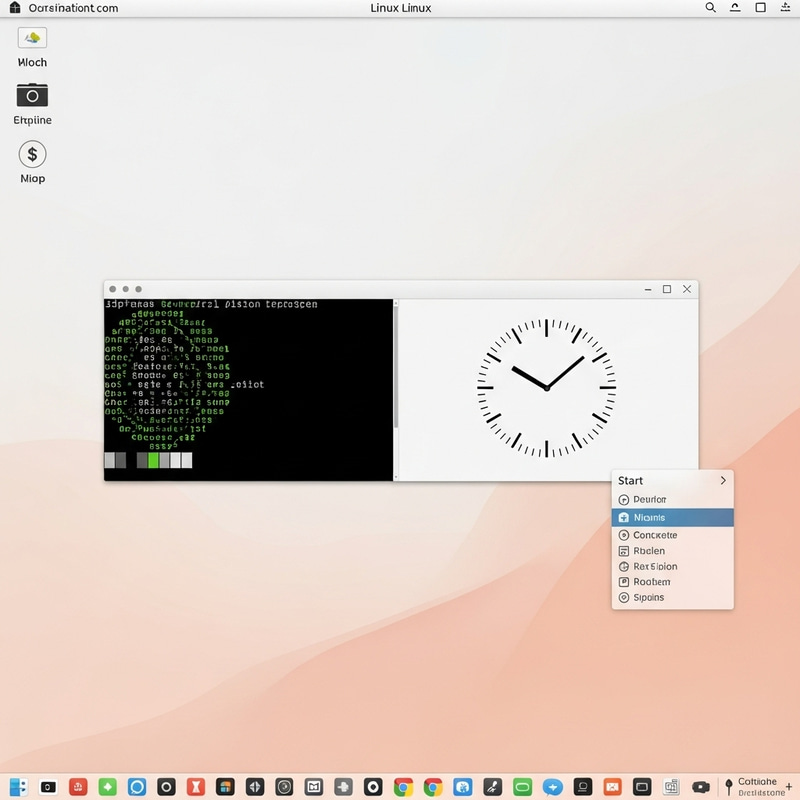Open the camera desktop icon labeled Ehpiine
The width and height of the screenshot is (800, 800).
point(32,95)
